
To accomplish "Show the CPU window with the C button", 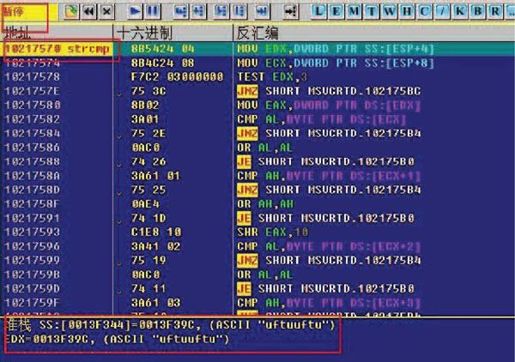I will [424, 12].
